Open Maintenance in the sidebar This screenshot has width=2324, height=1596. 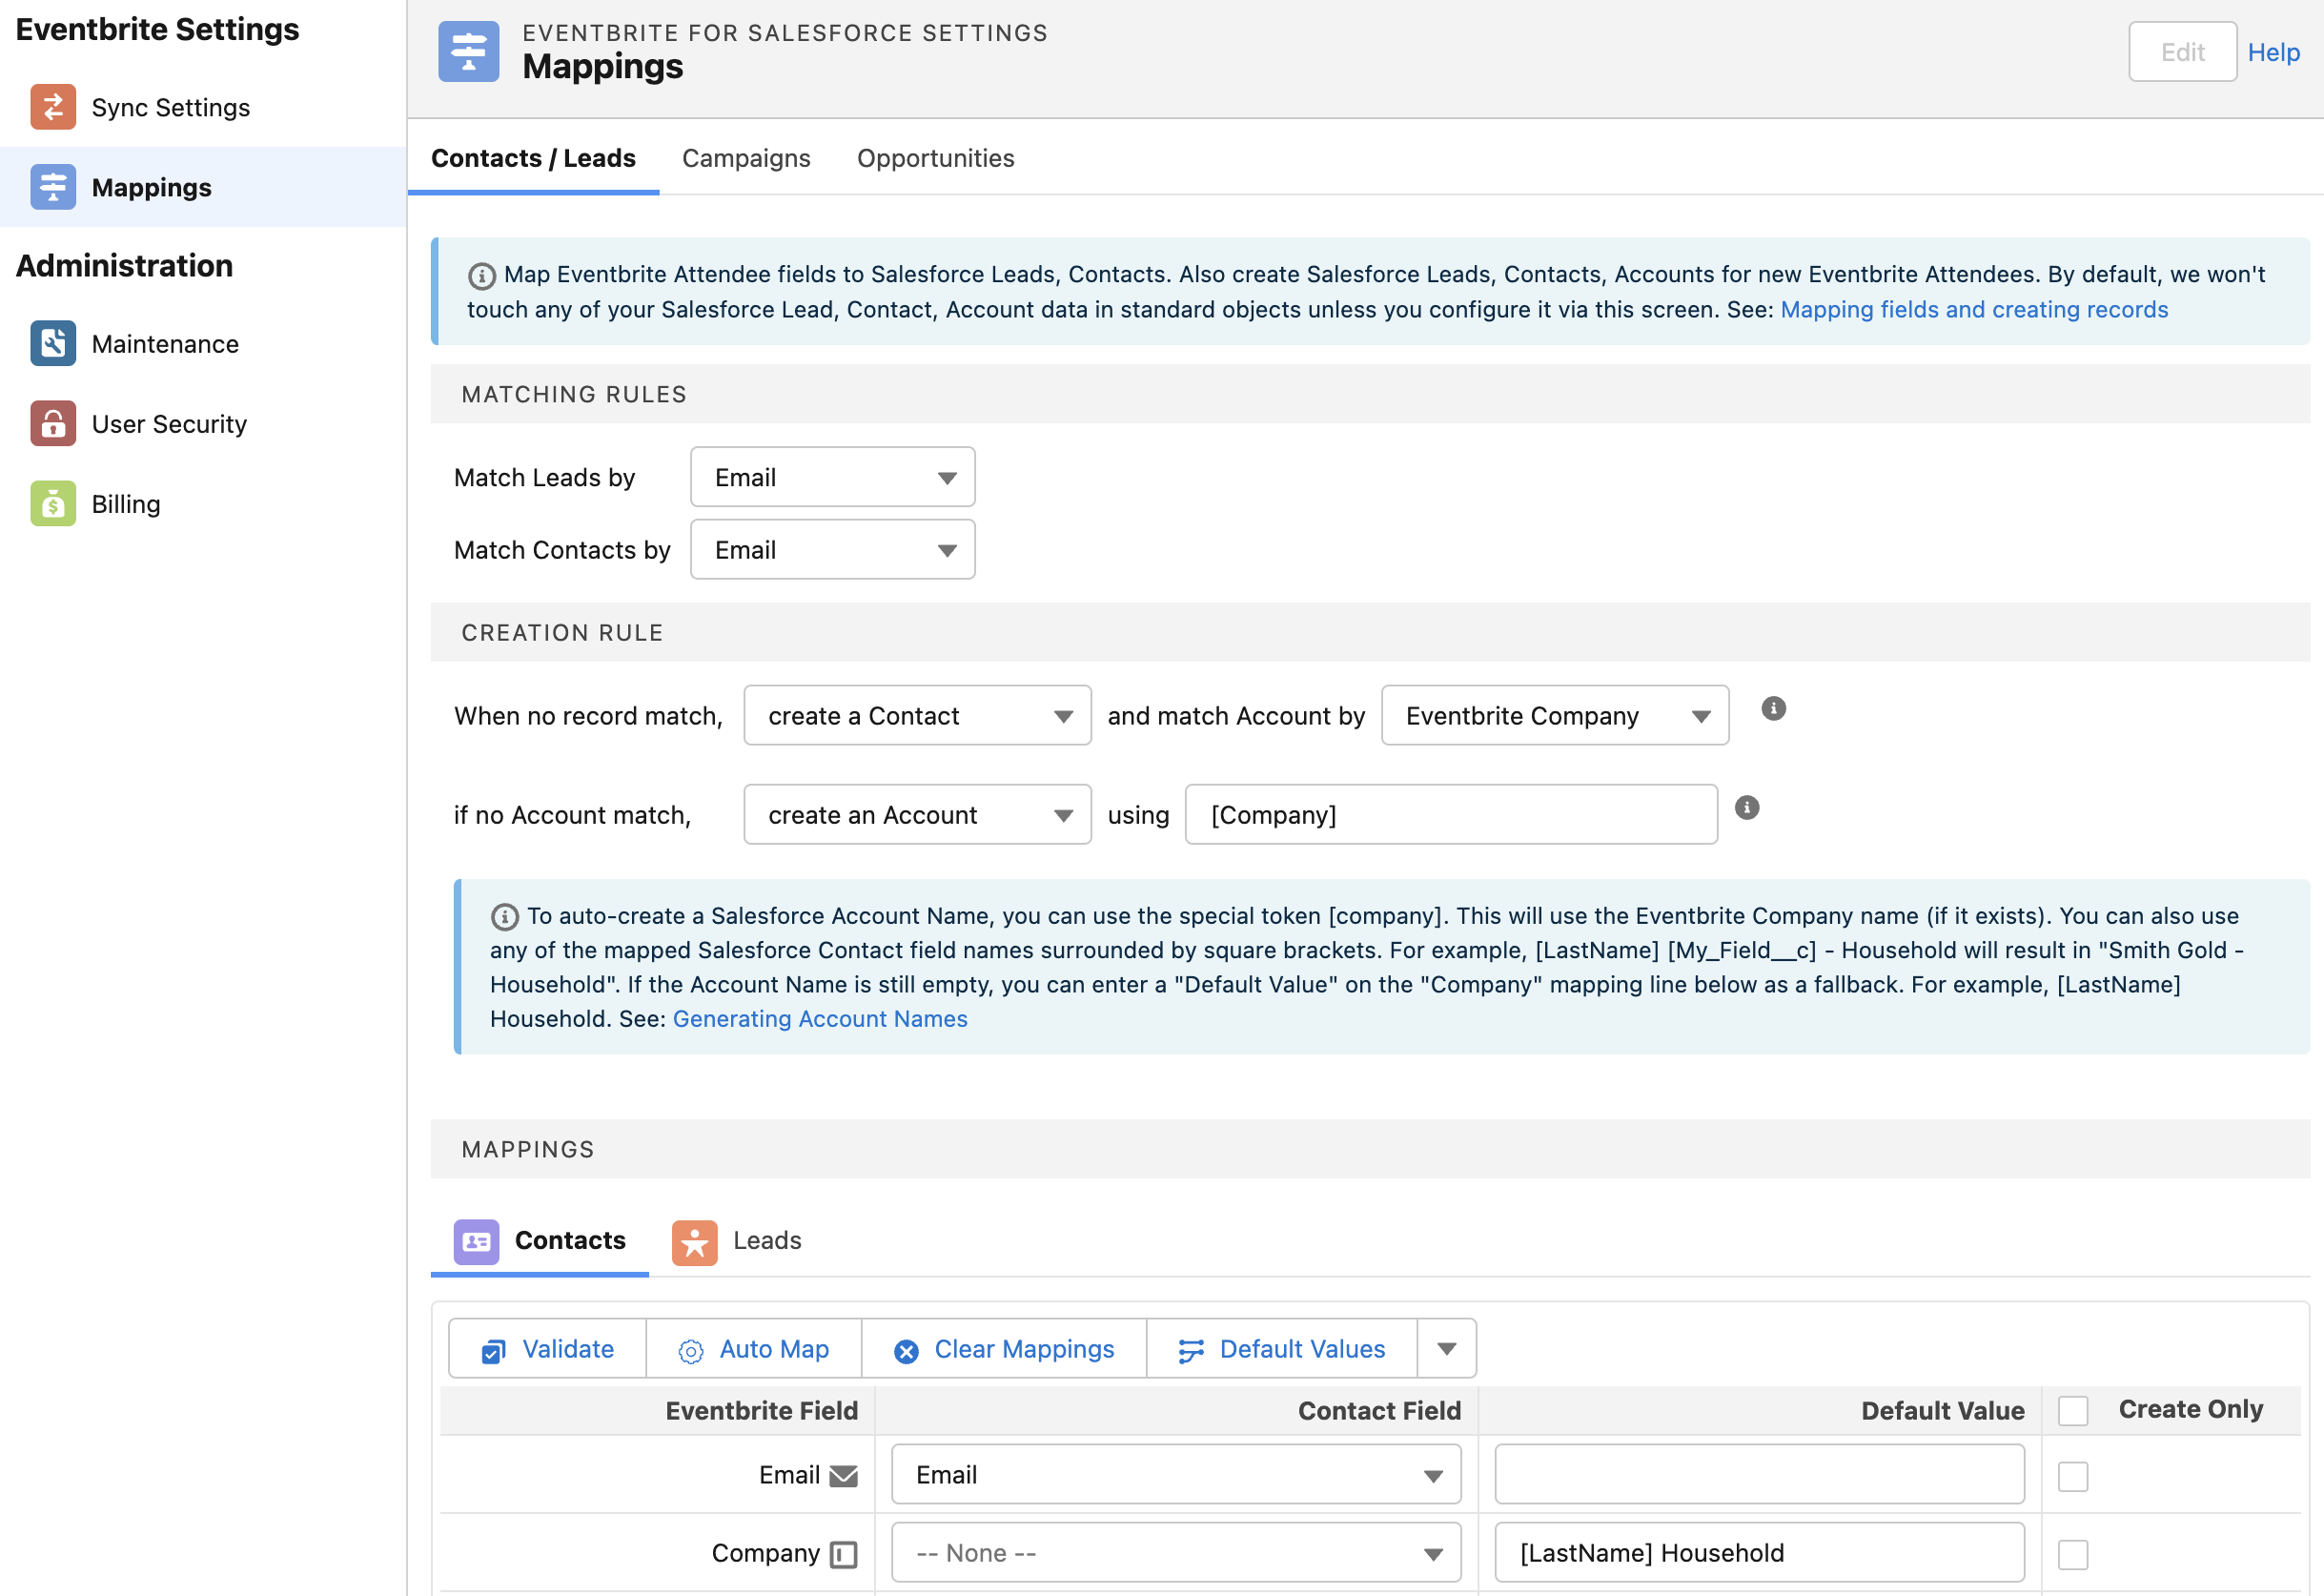203,343
